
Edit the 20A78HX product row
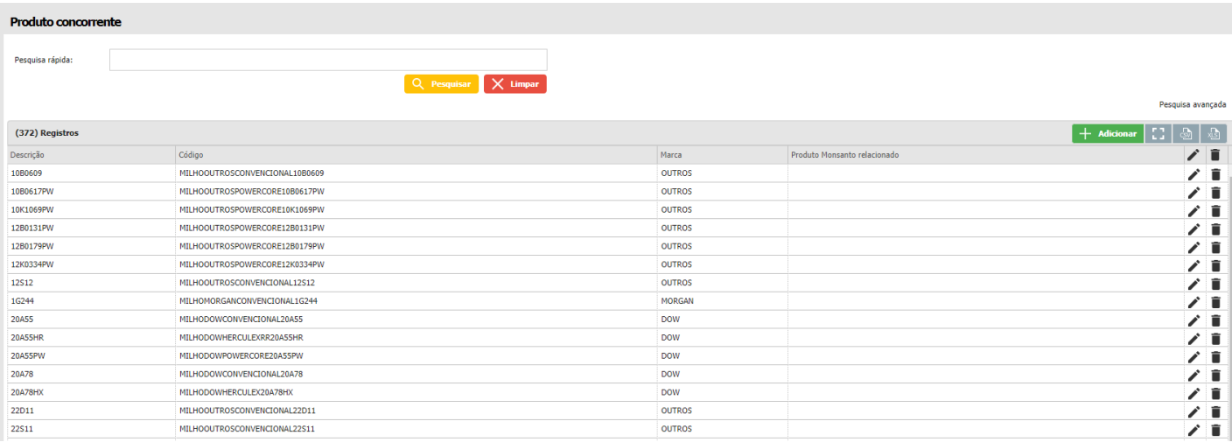coord(1193,393)
